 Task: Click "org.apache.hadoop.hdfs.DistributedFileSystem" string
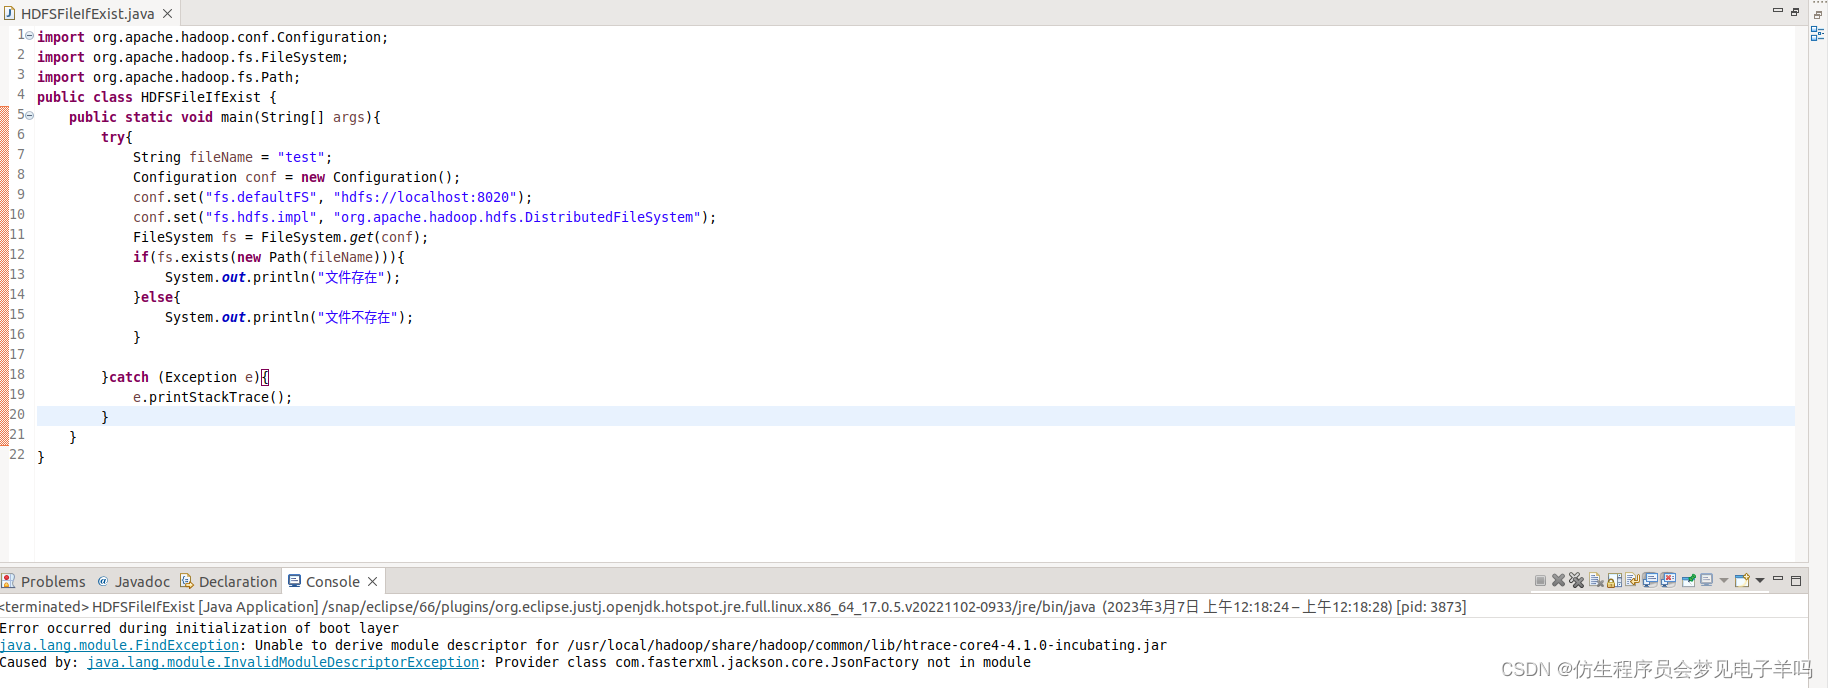(x=517, y=217)
